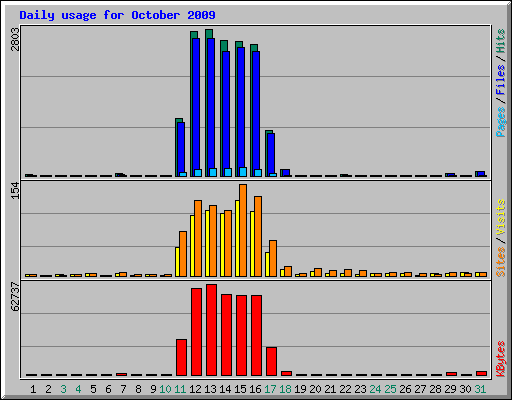Select the red KBytes bar for day 12
This screenshot has width=512, height=400.
click(196, 332)
